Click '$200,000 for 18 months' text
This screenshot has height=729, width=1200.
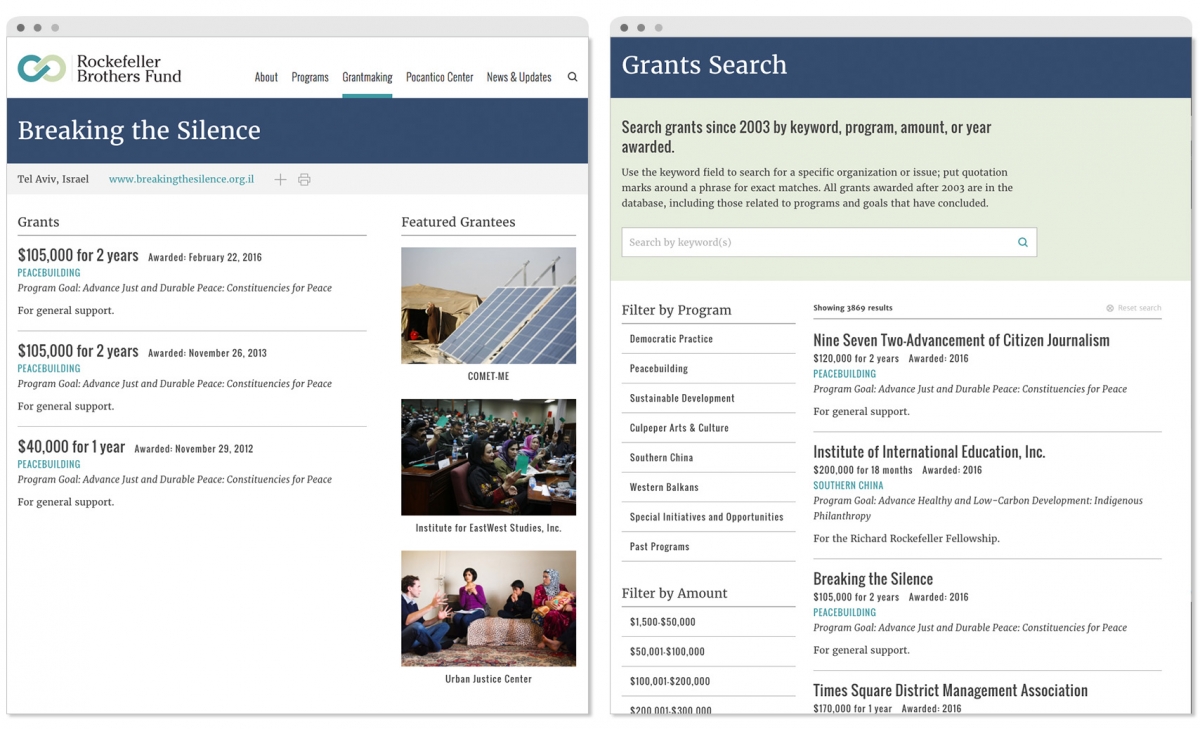[x=863, y=470]
